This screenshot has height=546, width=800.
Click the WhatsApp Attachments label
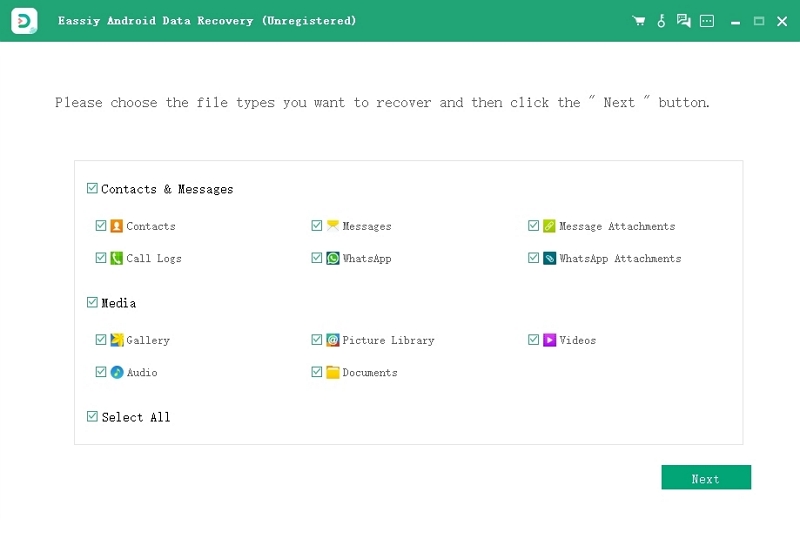620,258
